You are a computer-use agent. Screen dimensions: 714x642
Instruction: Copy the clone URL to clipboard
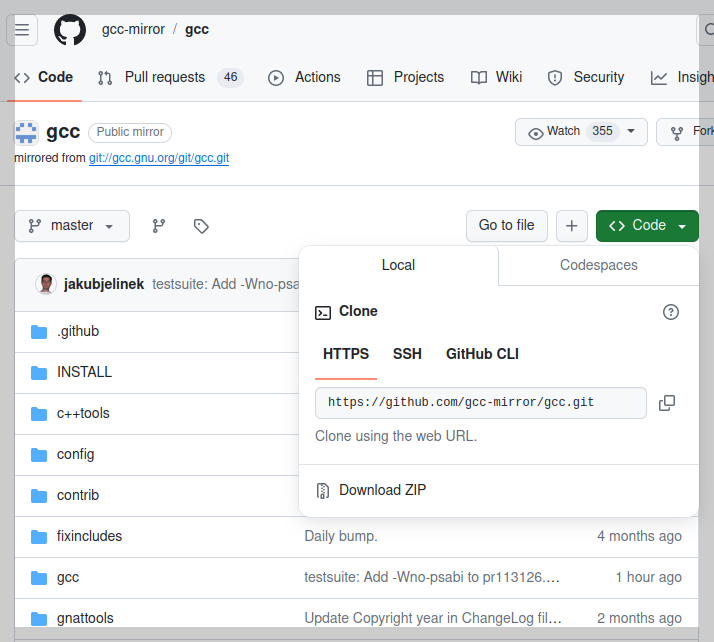[x=667, y=403]
